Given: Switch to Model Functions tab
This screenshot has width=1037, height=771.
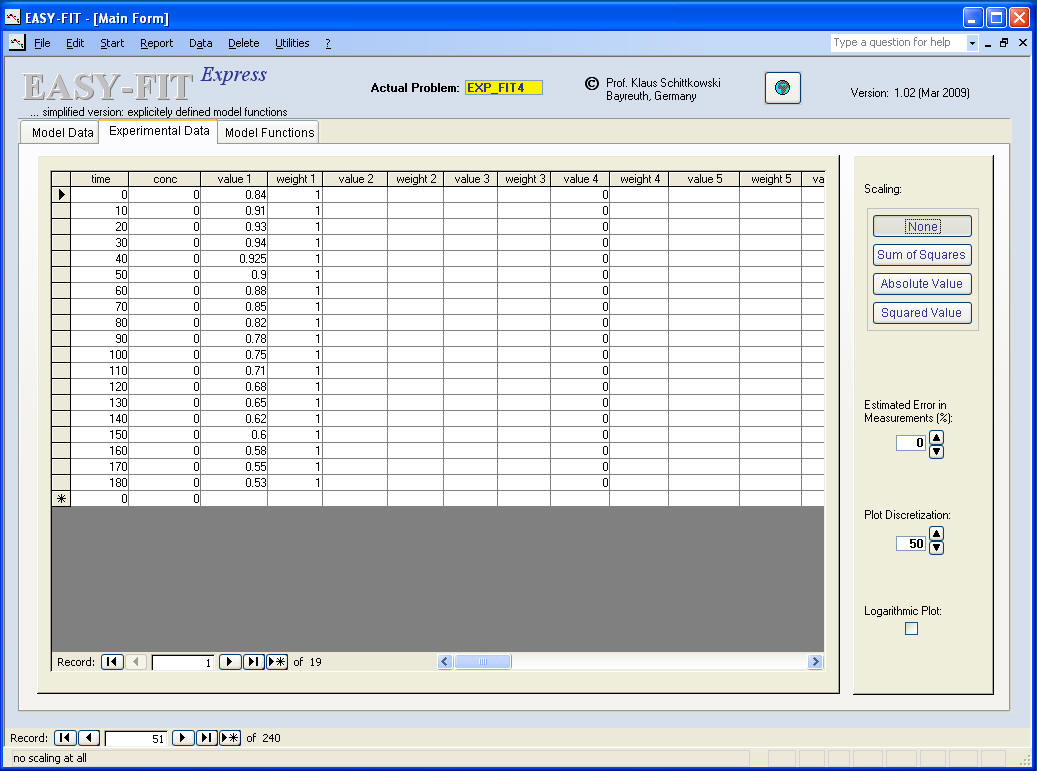Looking at the screenshot, I should [x=269, y=132].
